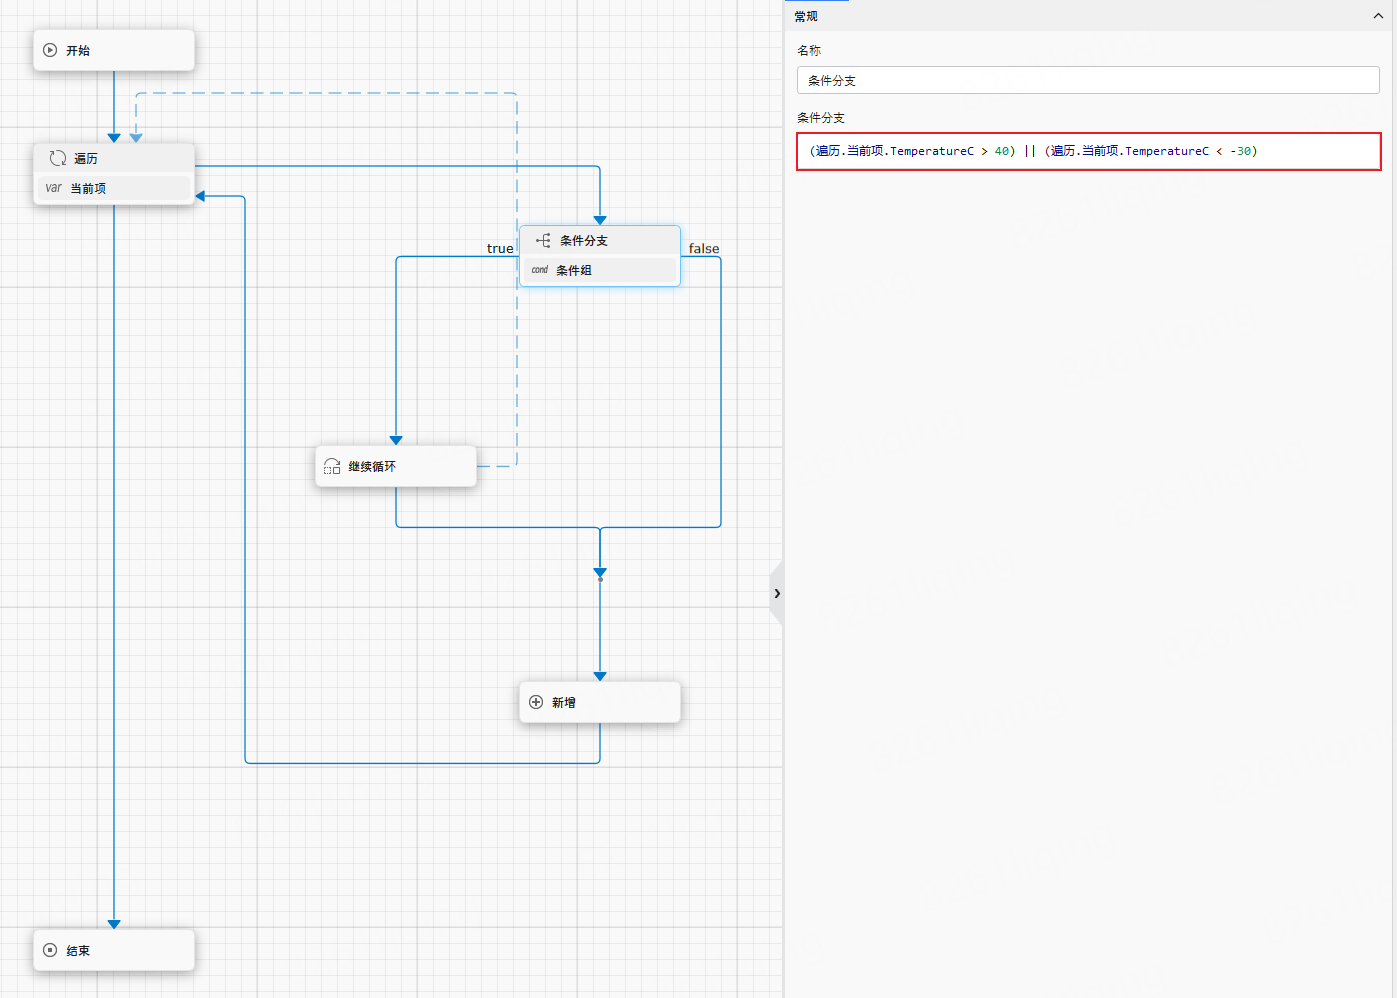Click the var icon beside 当前项
Screen dimensions: 1397x998
pos(53,188)
